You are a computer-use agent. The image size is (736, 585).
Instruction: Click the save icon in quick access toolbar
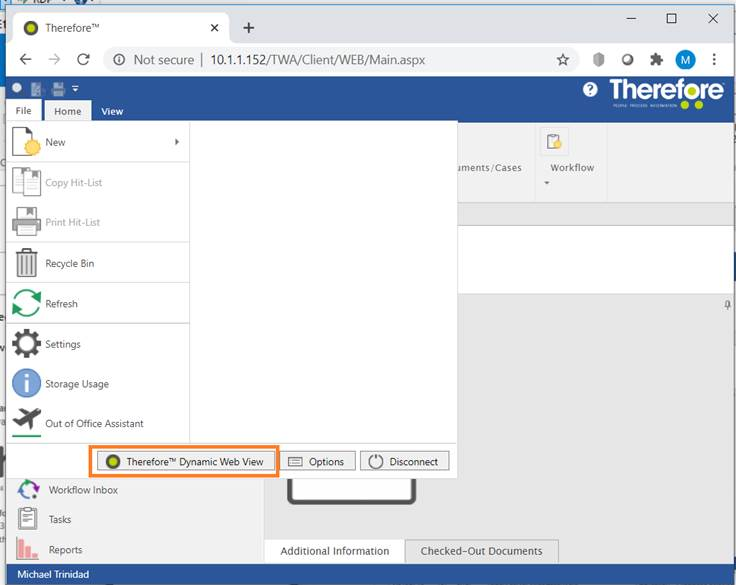click(58, 89)
